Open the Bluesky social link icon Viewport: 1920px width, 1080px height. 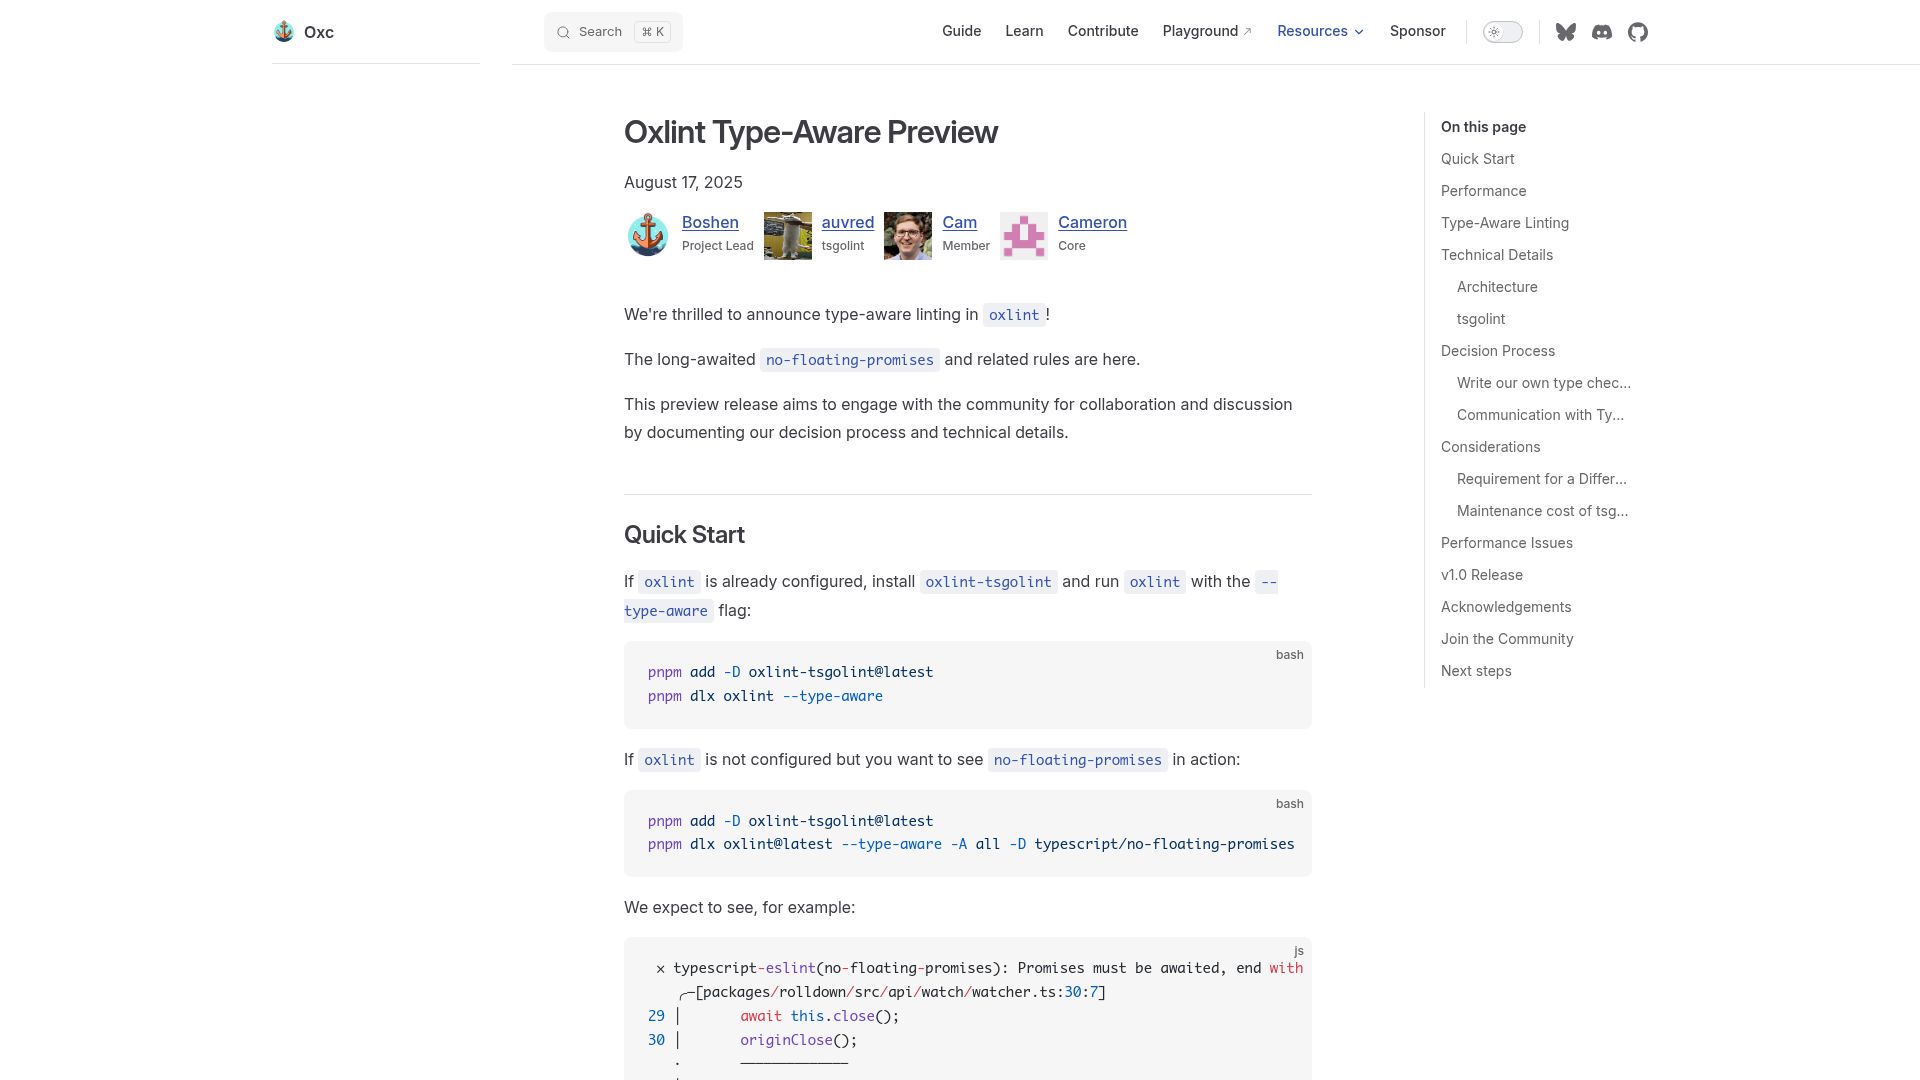coord(1566,32)
